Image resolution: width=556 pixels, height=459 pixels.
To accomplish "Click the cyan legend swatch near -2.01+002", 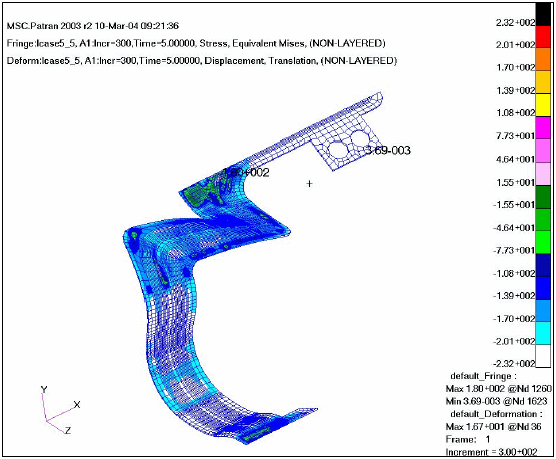I will click(543, 333).
